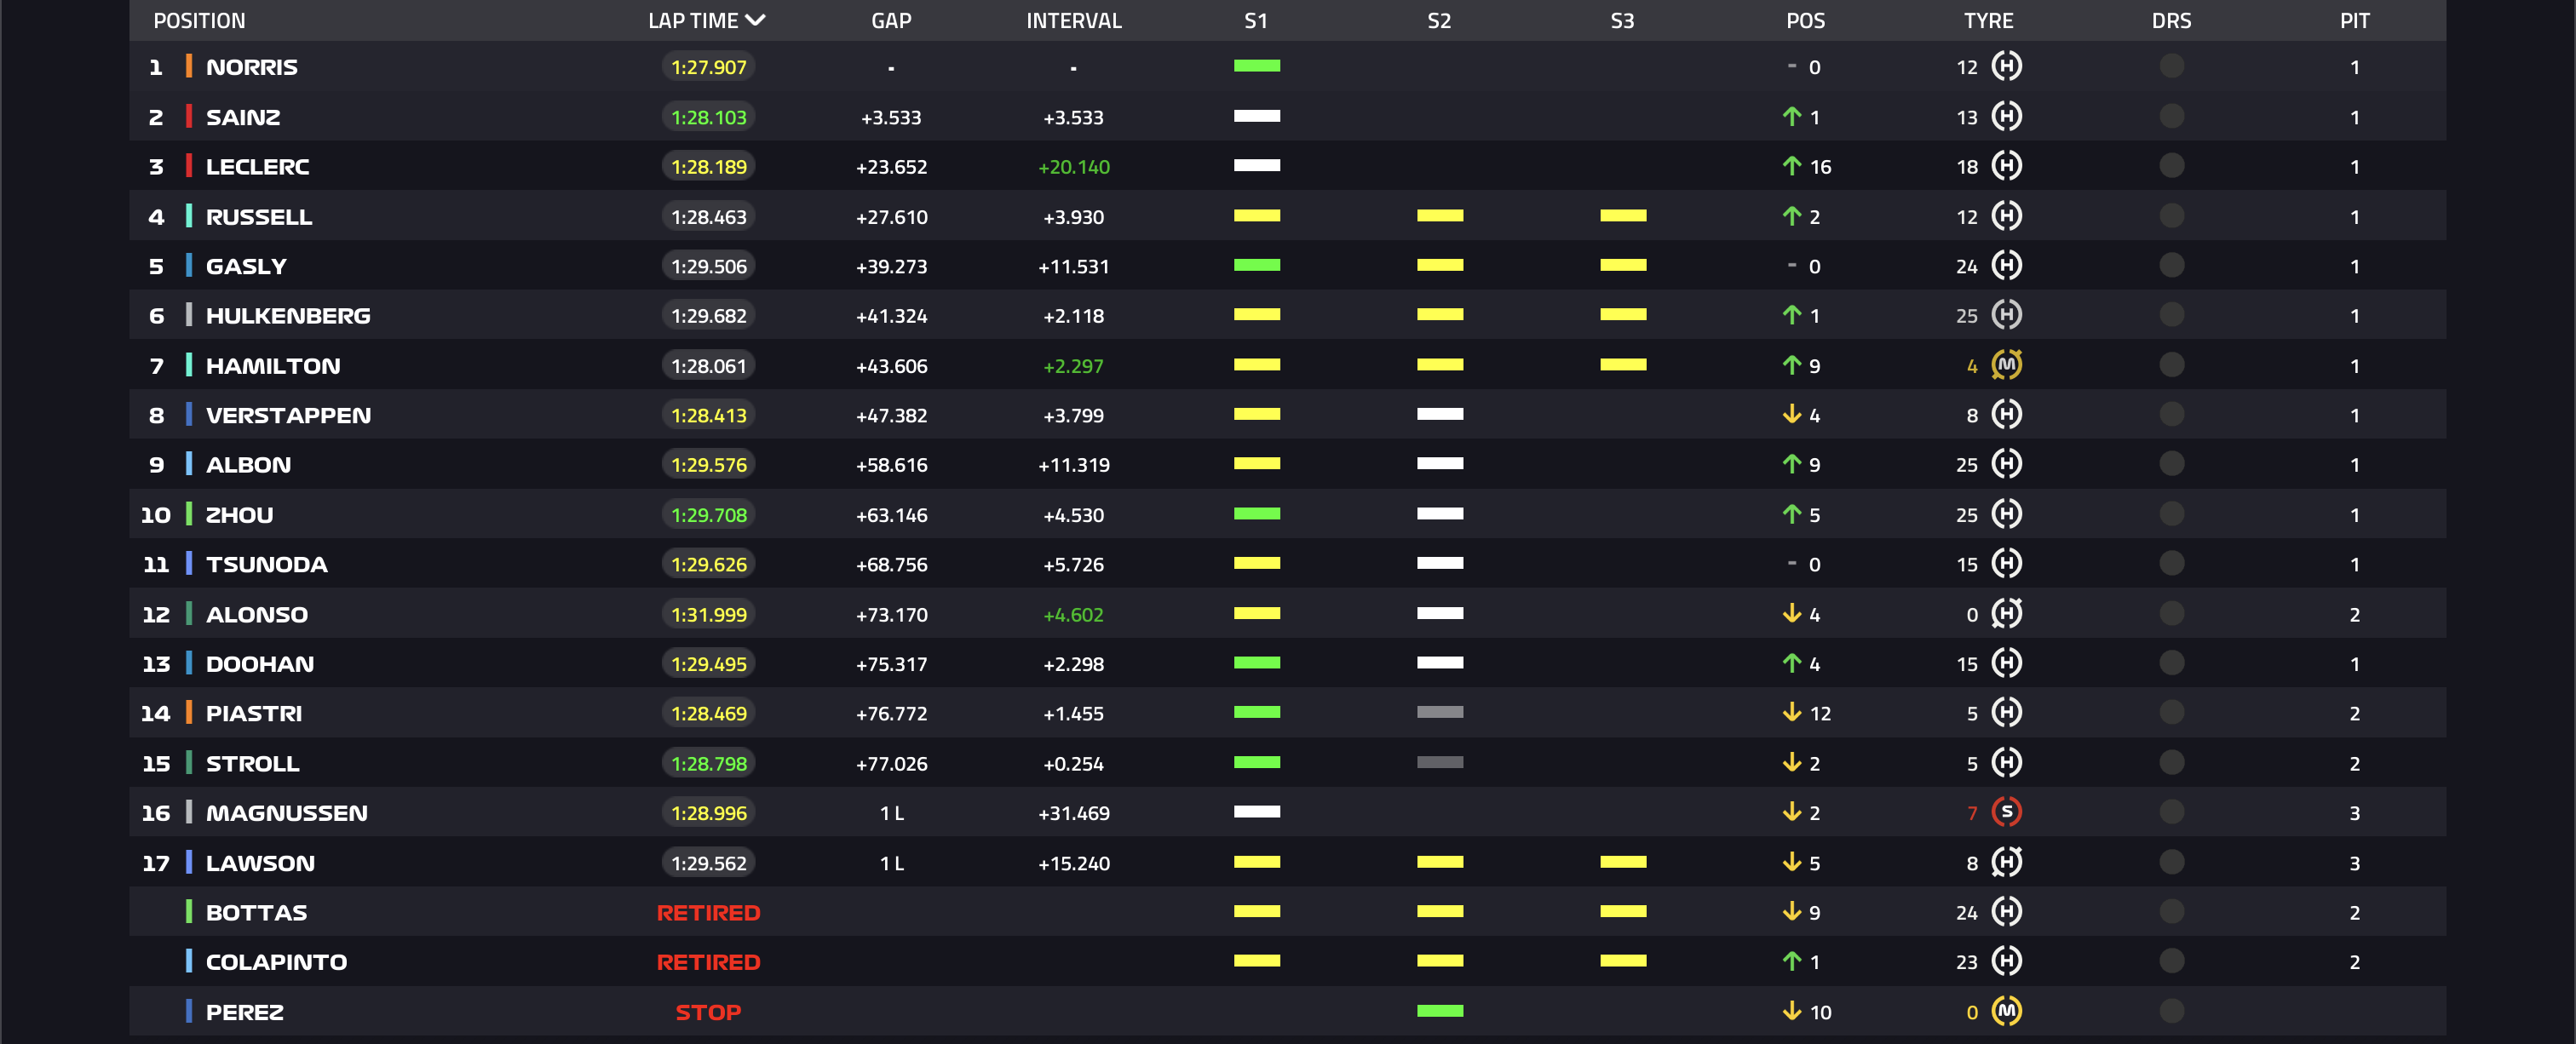This screenshot has height=1044, width=2576.
Task: Select driver name PIASTRI
Action: [254, 713]
